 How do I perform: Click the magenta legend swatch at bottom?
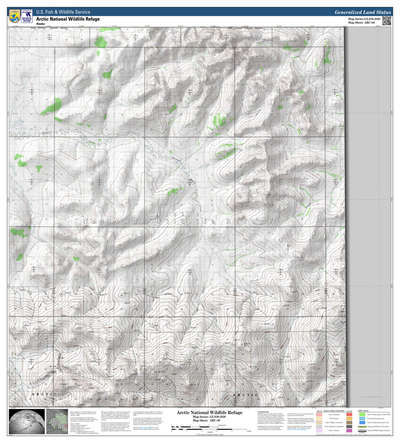[349, 430]
